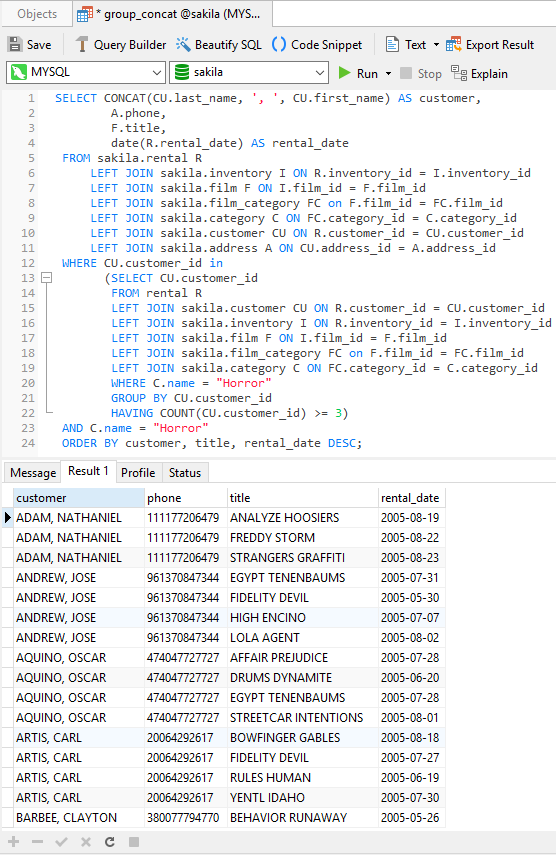
Task: Select the cell ANALYZE HOOSIERS
Action: [303, 517]
